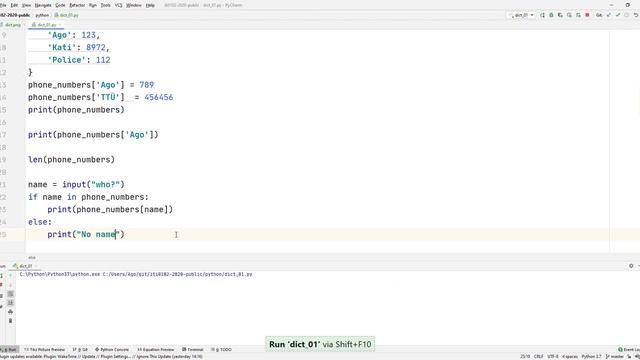Toggle soft-wrap in Run console

[x=11, y=294]
